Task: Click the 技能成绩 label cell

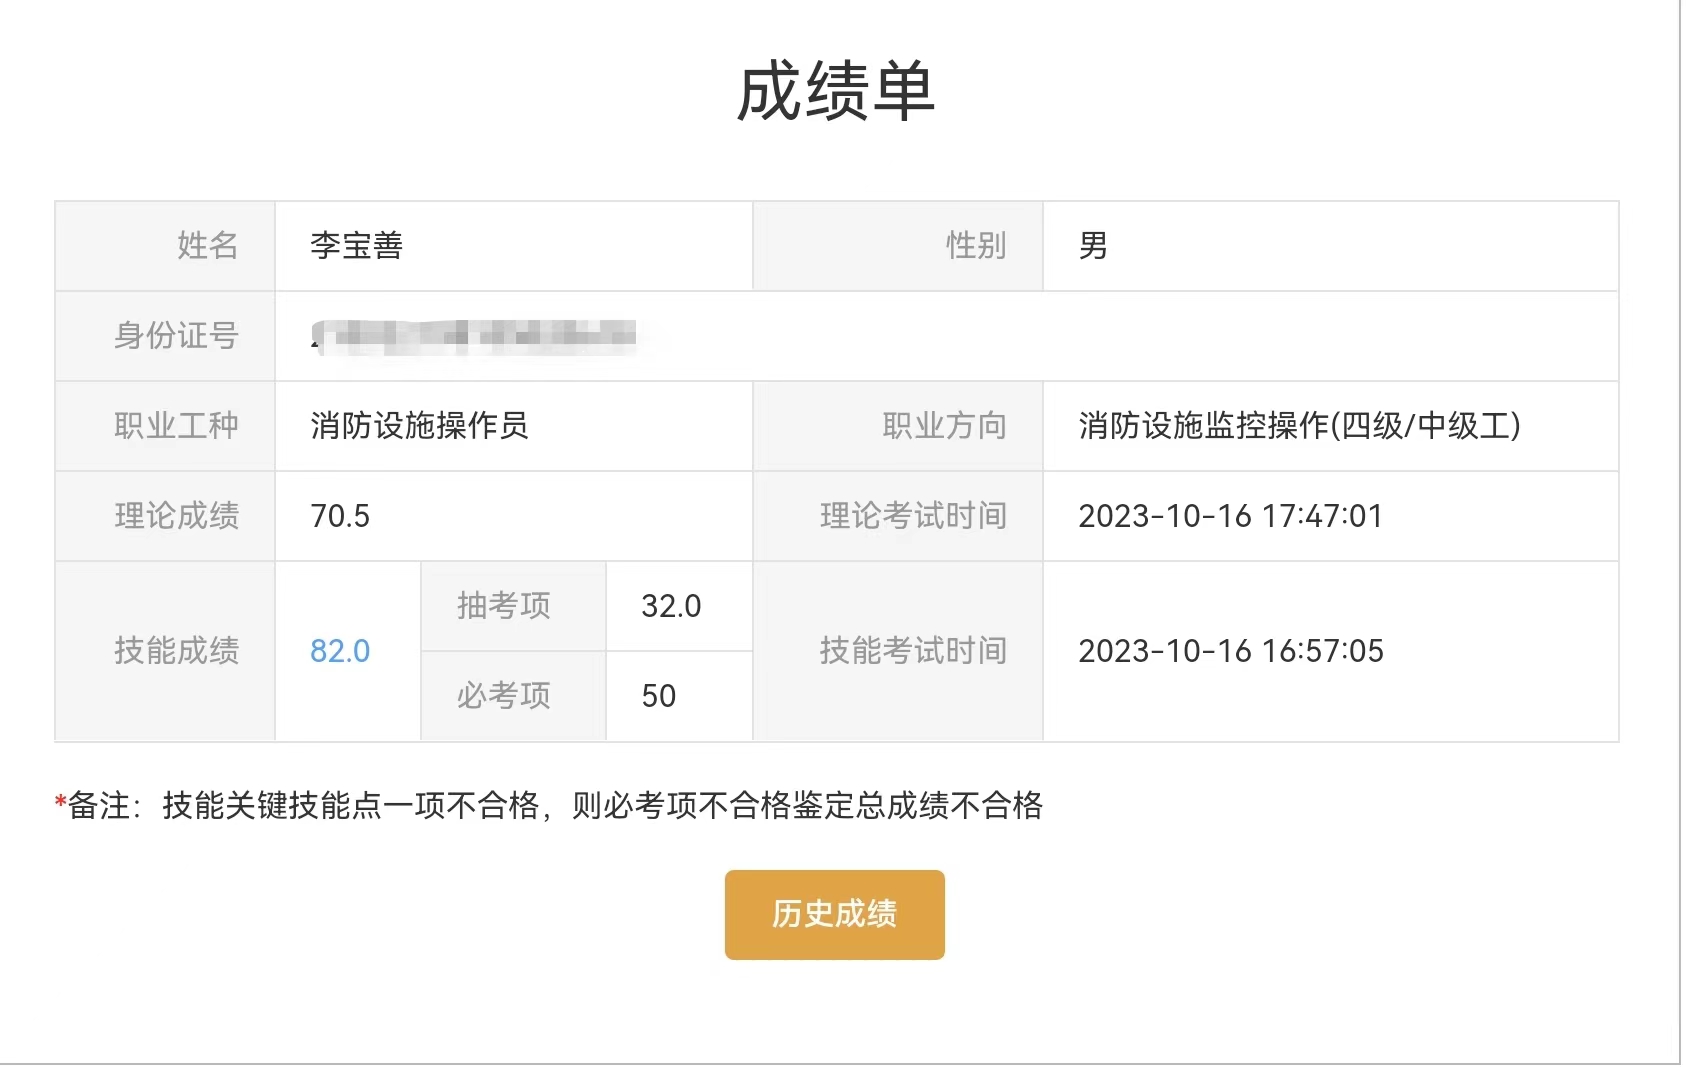Action: [165, 651]
